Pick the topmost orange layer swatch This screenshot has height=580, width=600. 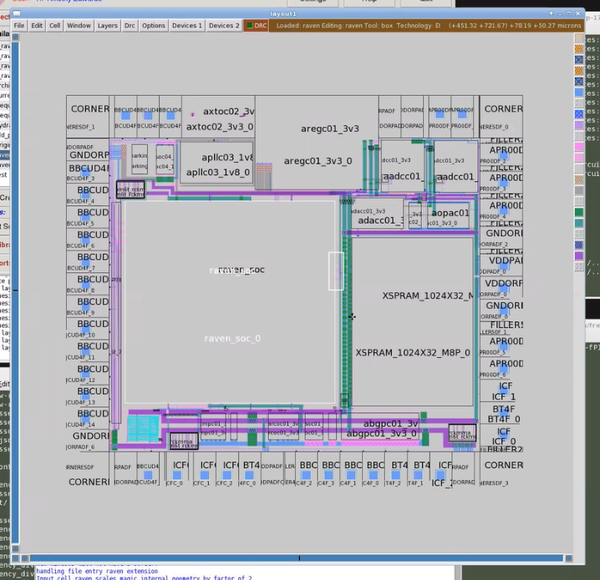pos(579,49)
